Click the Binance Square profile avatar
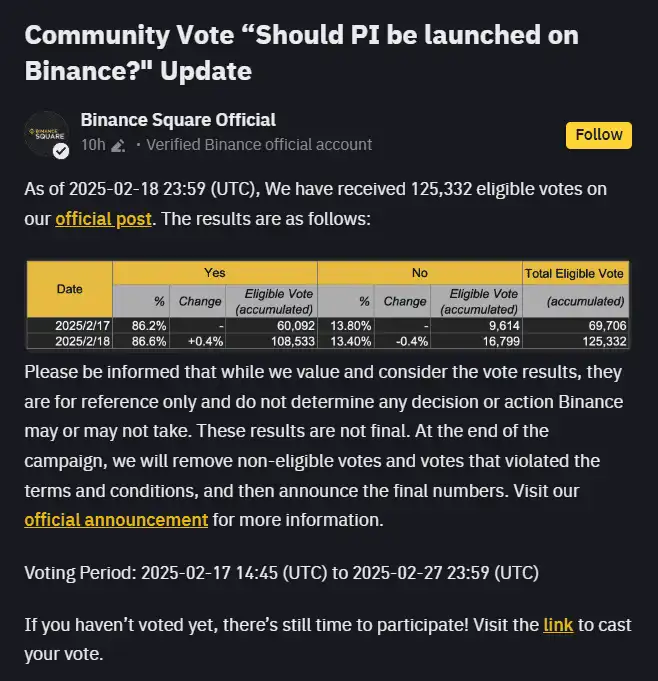 (x=46, y=133)
